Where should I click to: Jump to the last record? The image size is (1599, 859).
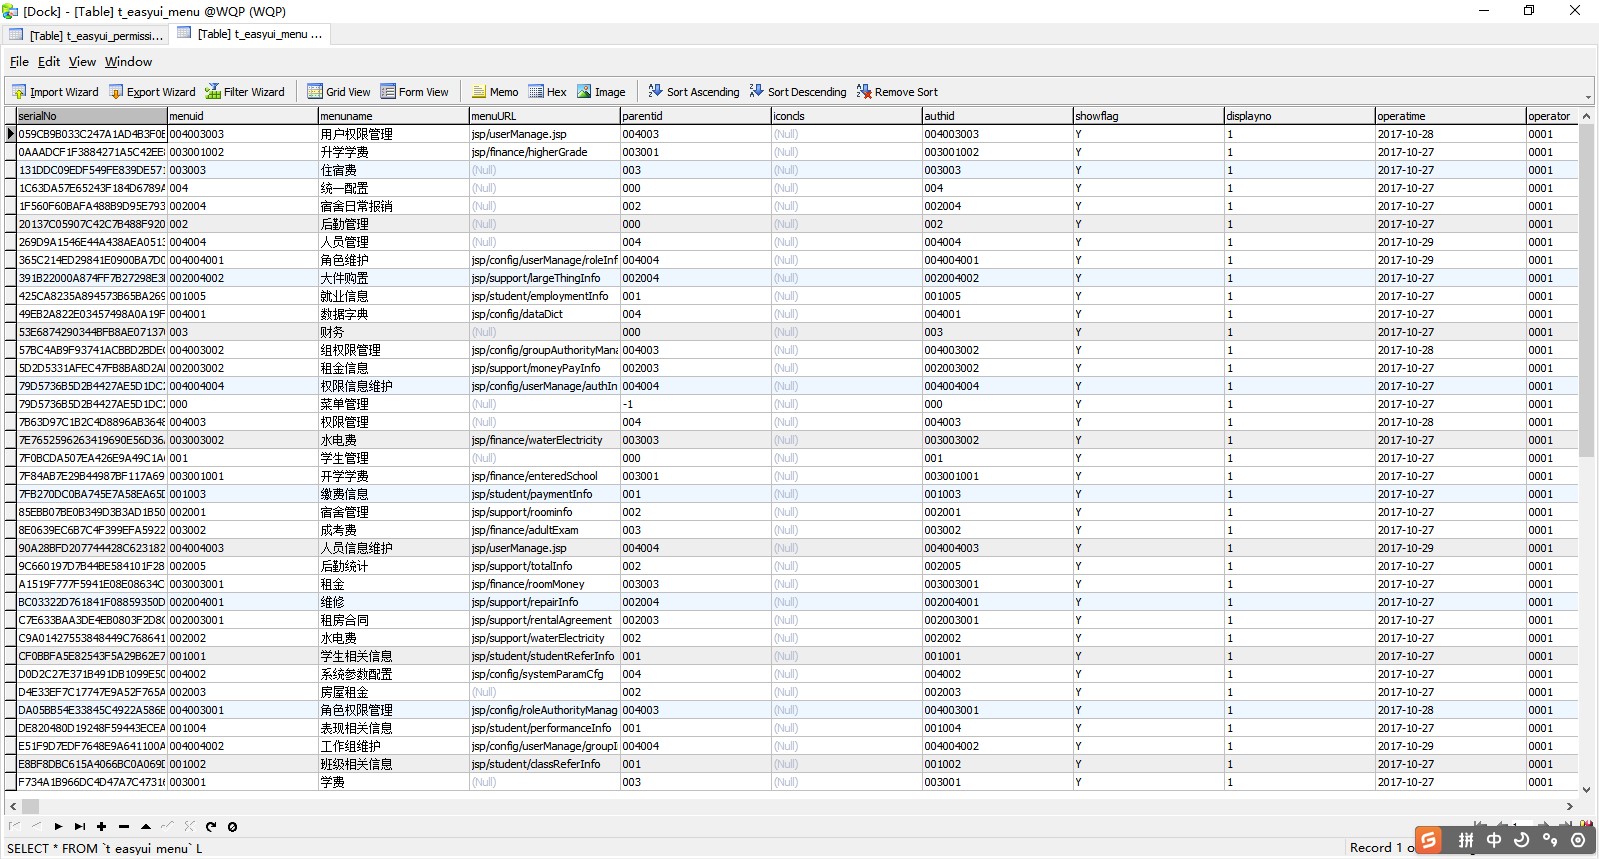pos(80,827)
